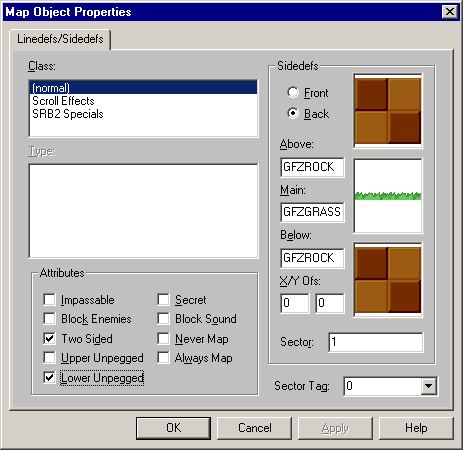463x450 pixels.
Task: Click the OK button
Action: click(173, 428)
